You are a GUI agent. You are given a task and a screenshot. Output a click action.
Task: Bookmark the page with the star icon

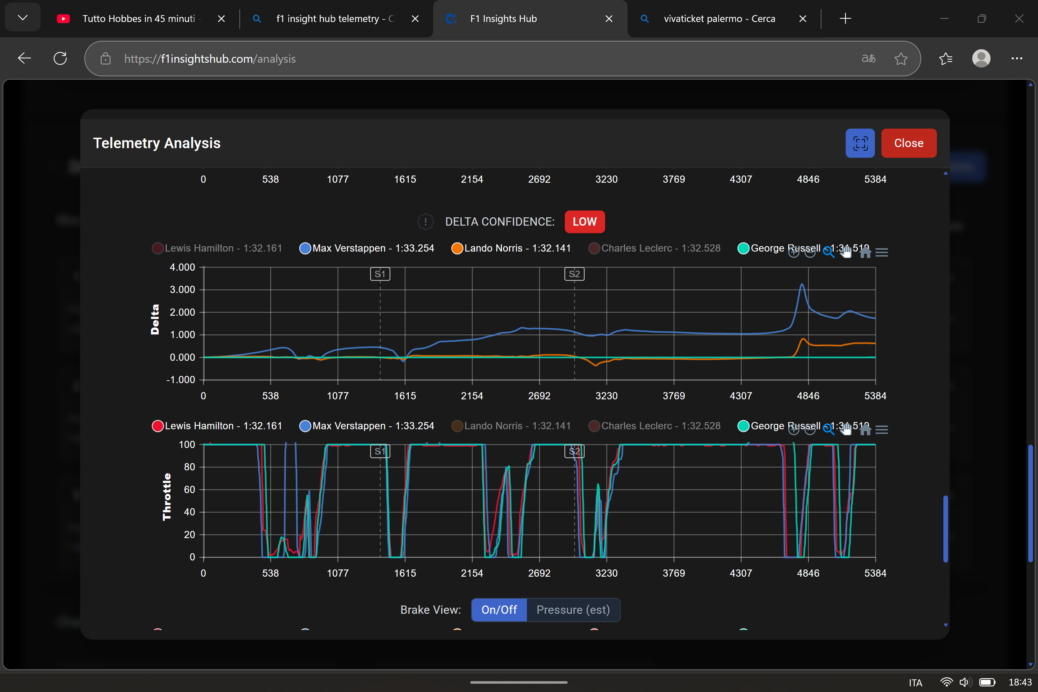coord(901,59)
